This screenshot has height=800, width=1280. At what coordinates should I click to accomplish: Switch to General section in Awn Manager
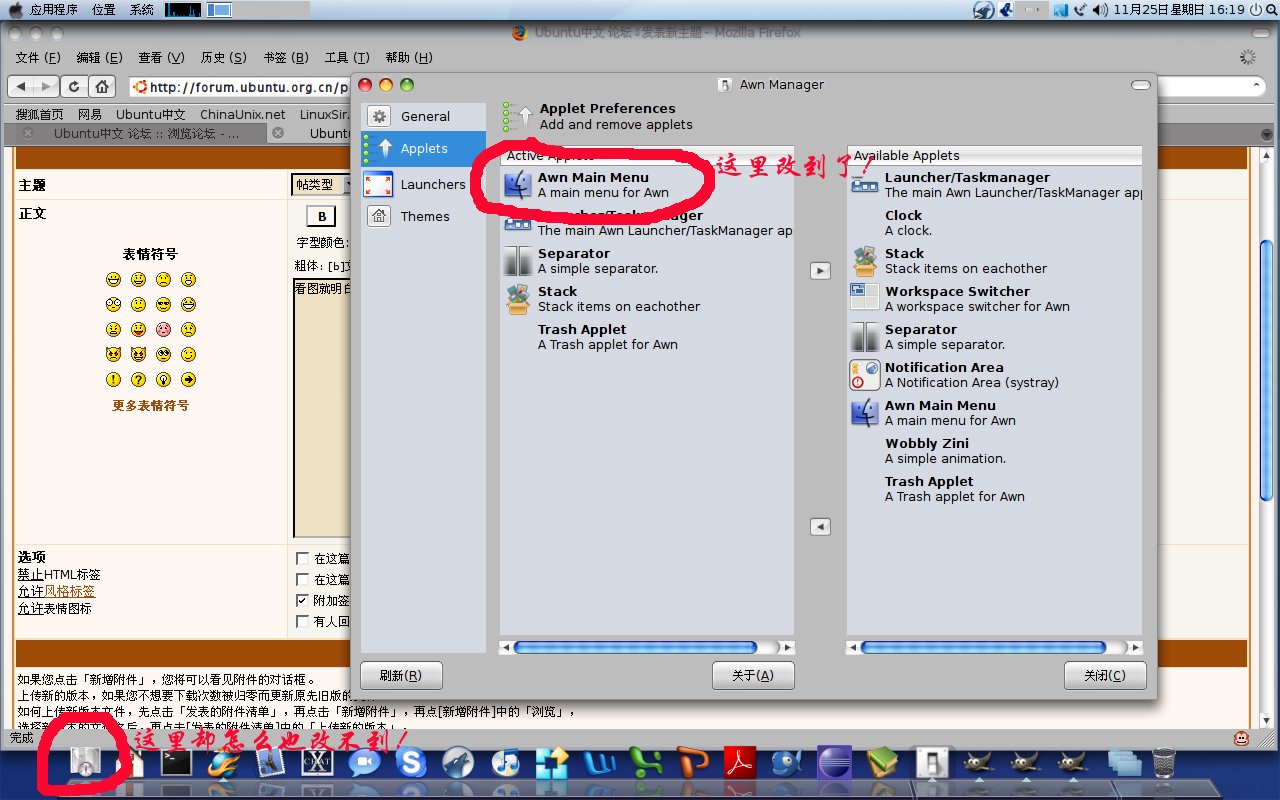tap(423, 116)
